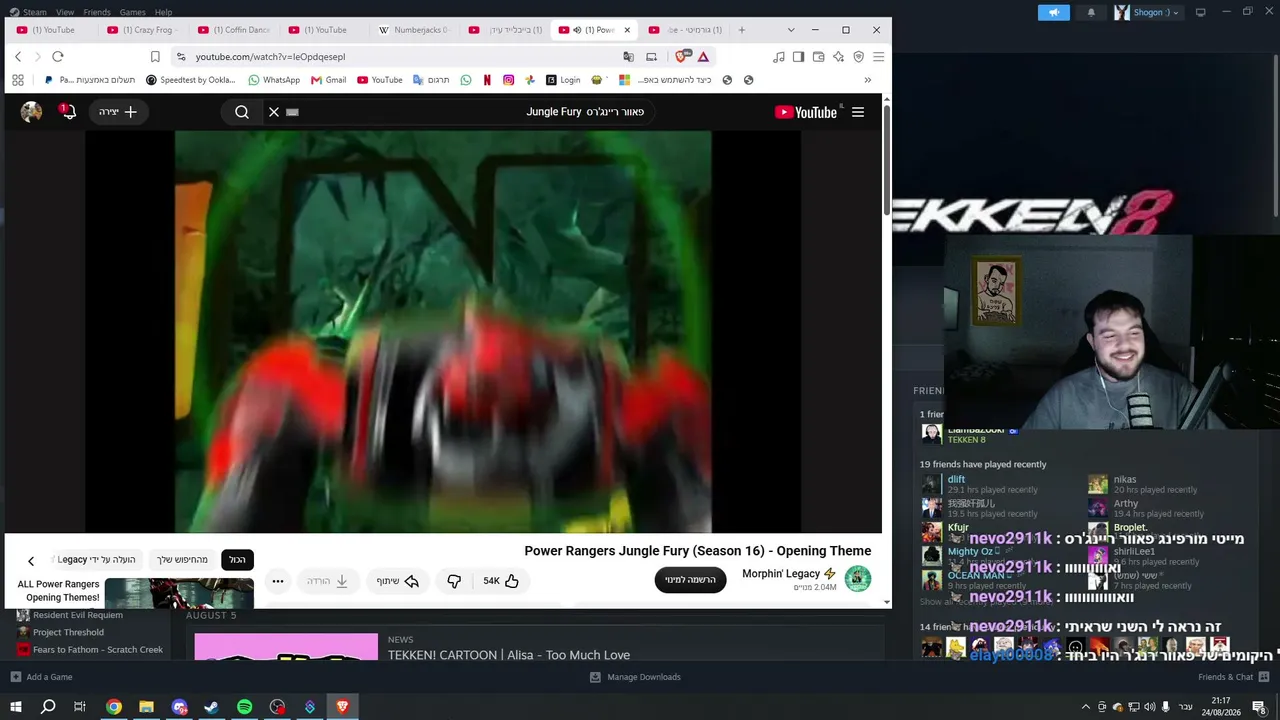Viewport: 1280px width, 720px height.
Task: Go to YouTube home via logo
Action: pos(806,112)
